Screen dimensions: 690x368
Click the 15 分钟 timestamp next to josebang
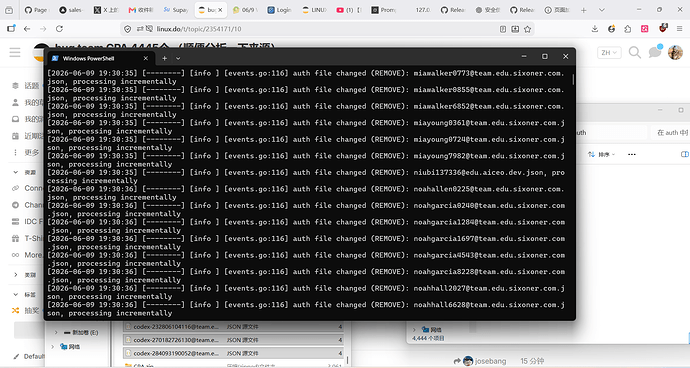532,361
